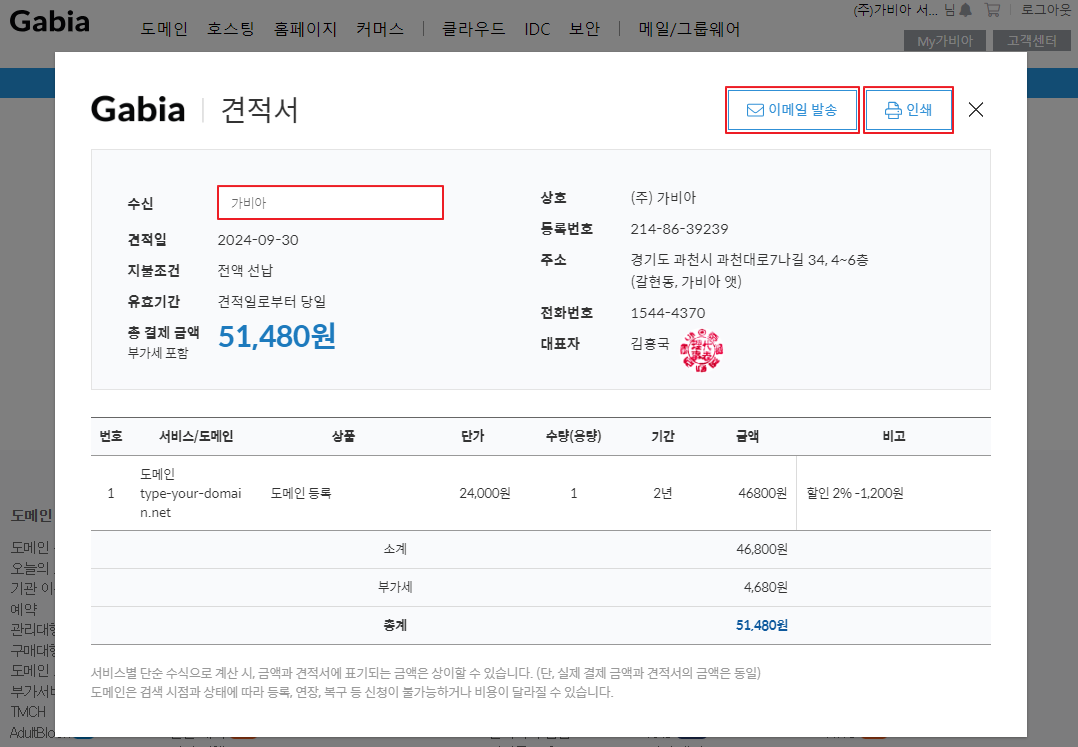Image resolution: width=1078 pixels, height=747 pixels.
Task: Close the quotation dialog with the X
Action: [976, 110]
